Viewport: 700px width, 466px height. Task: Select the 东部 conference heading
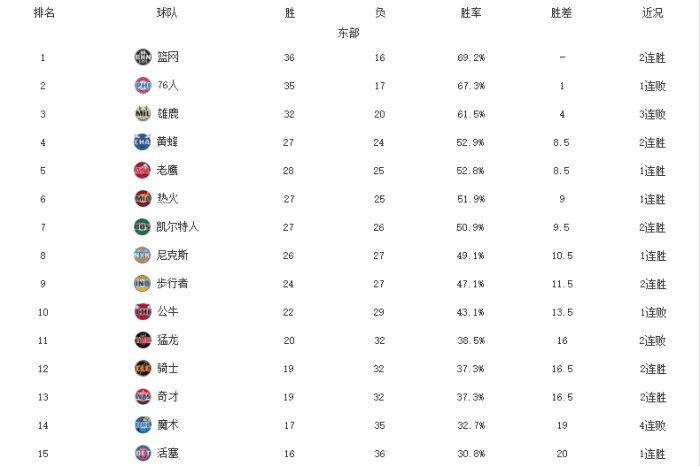[x=349, y=33]
